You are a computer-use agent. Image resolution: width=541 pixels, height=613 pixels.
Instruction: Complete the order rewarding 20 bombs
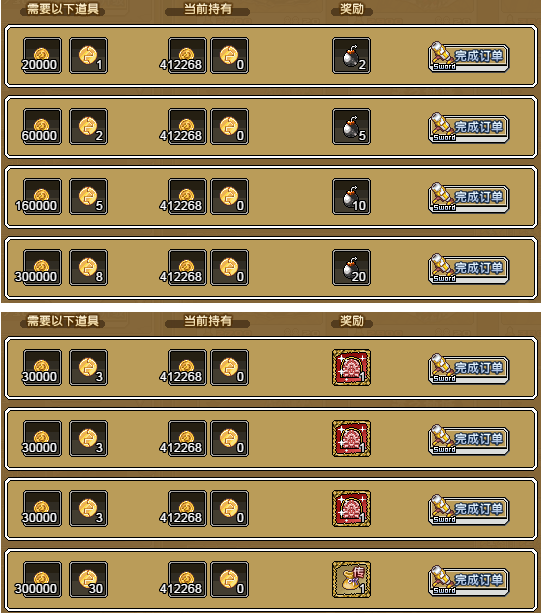[468, 269]
